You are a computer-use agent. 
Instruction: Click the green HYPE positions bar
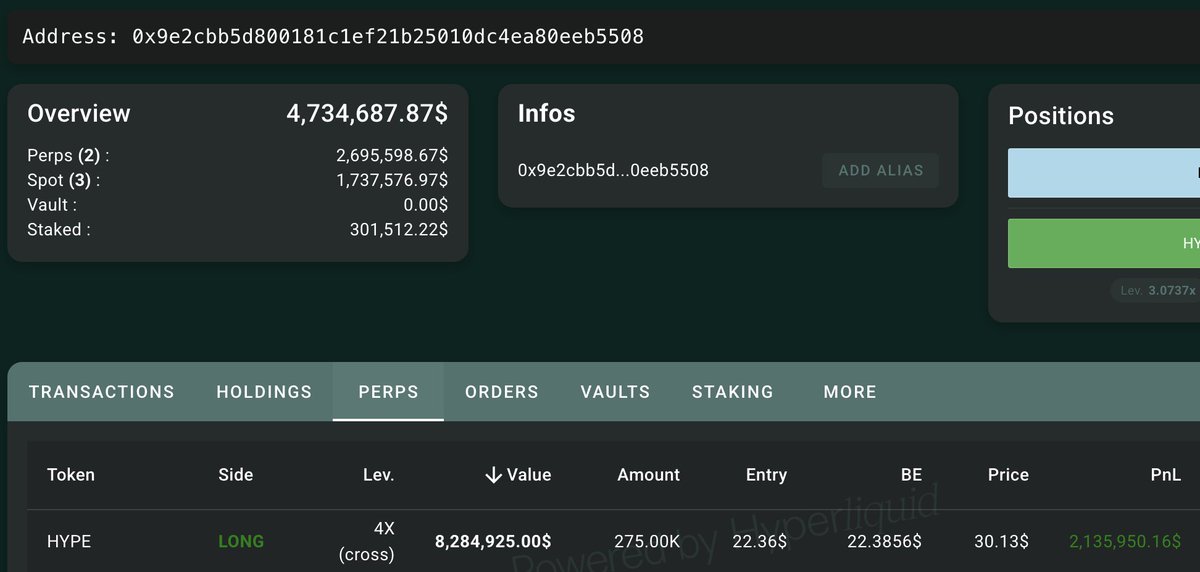click(1104, 243)
